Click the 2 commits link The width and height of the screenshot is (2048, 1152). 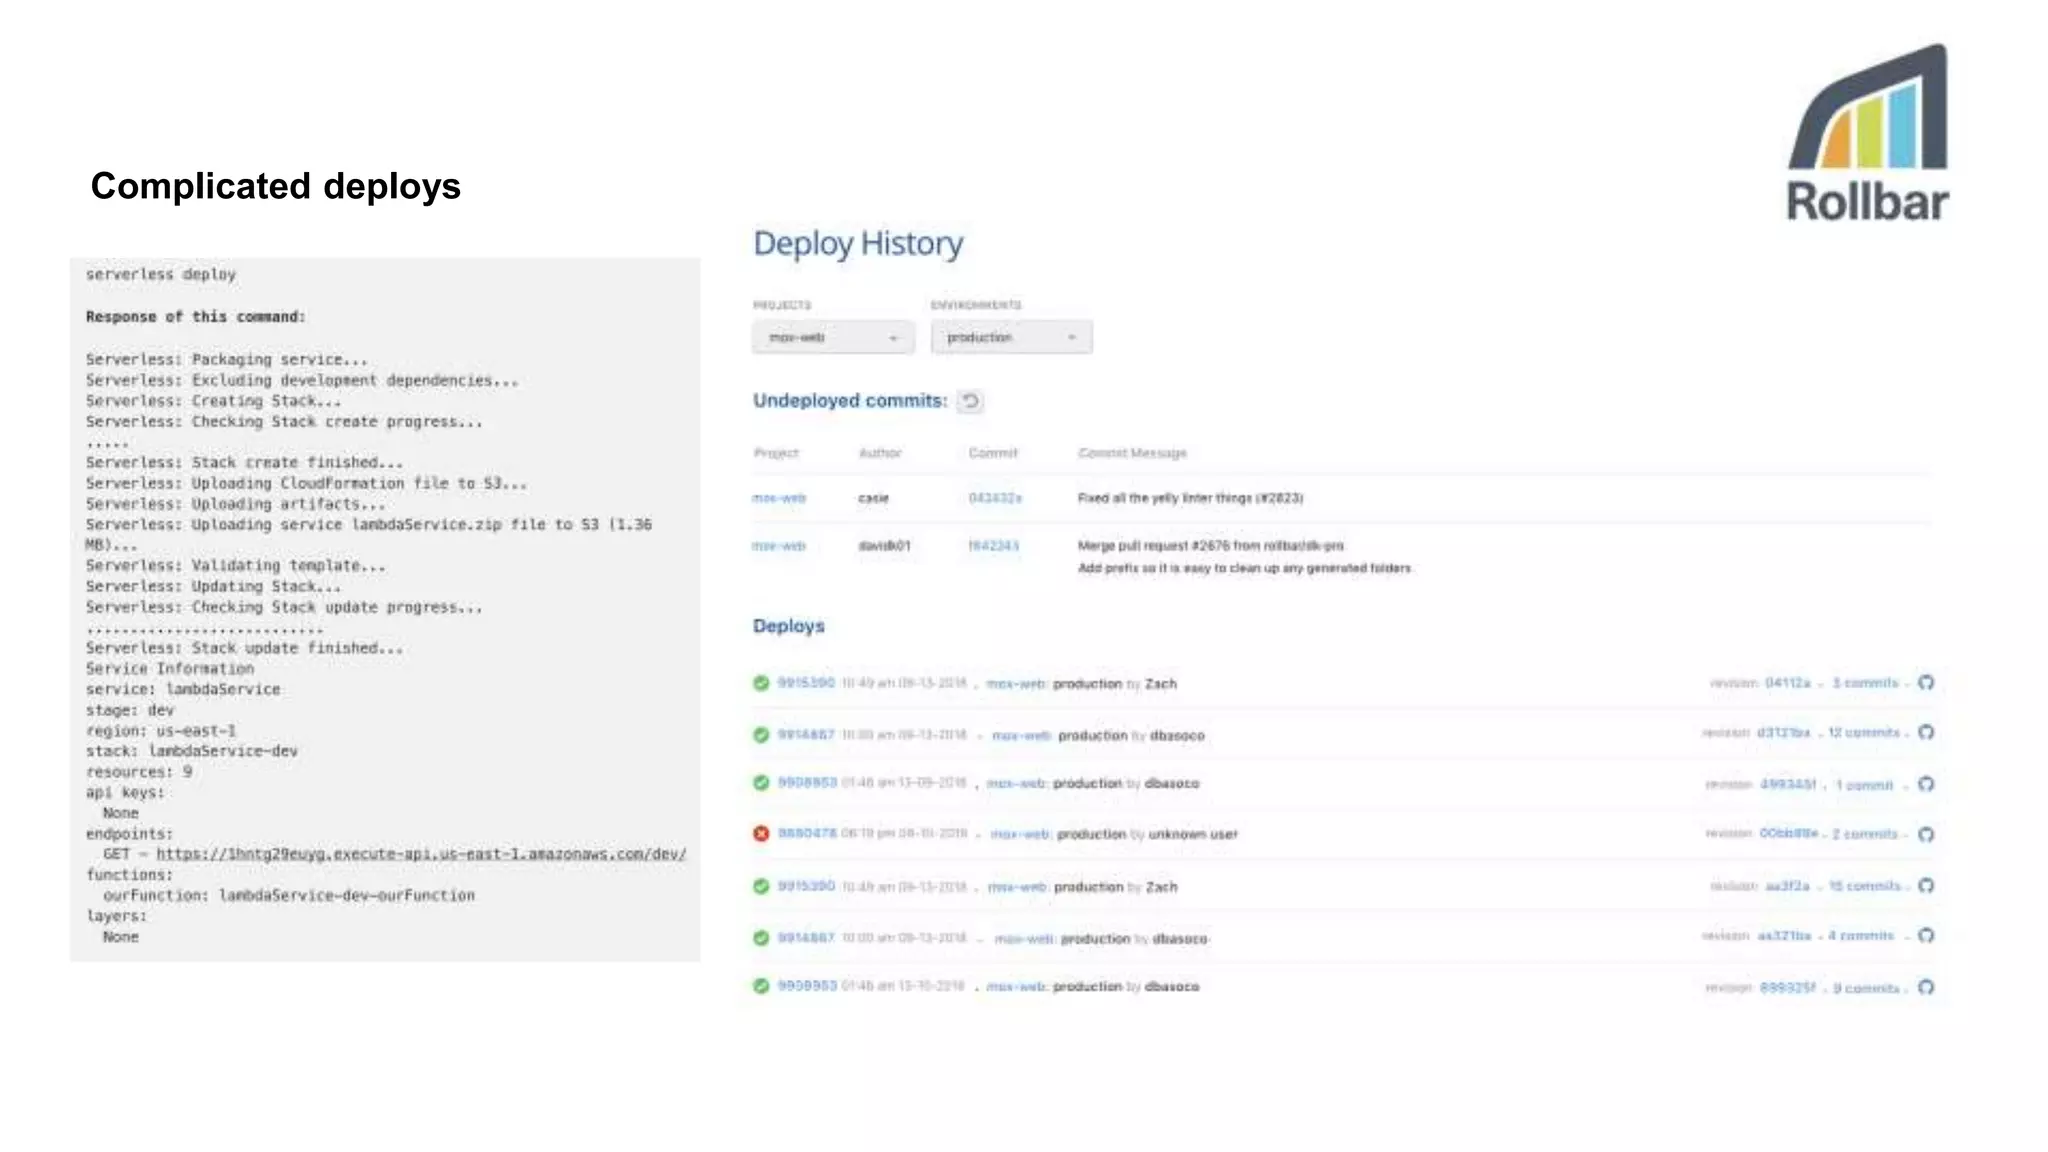point(1865,834)
